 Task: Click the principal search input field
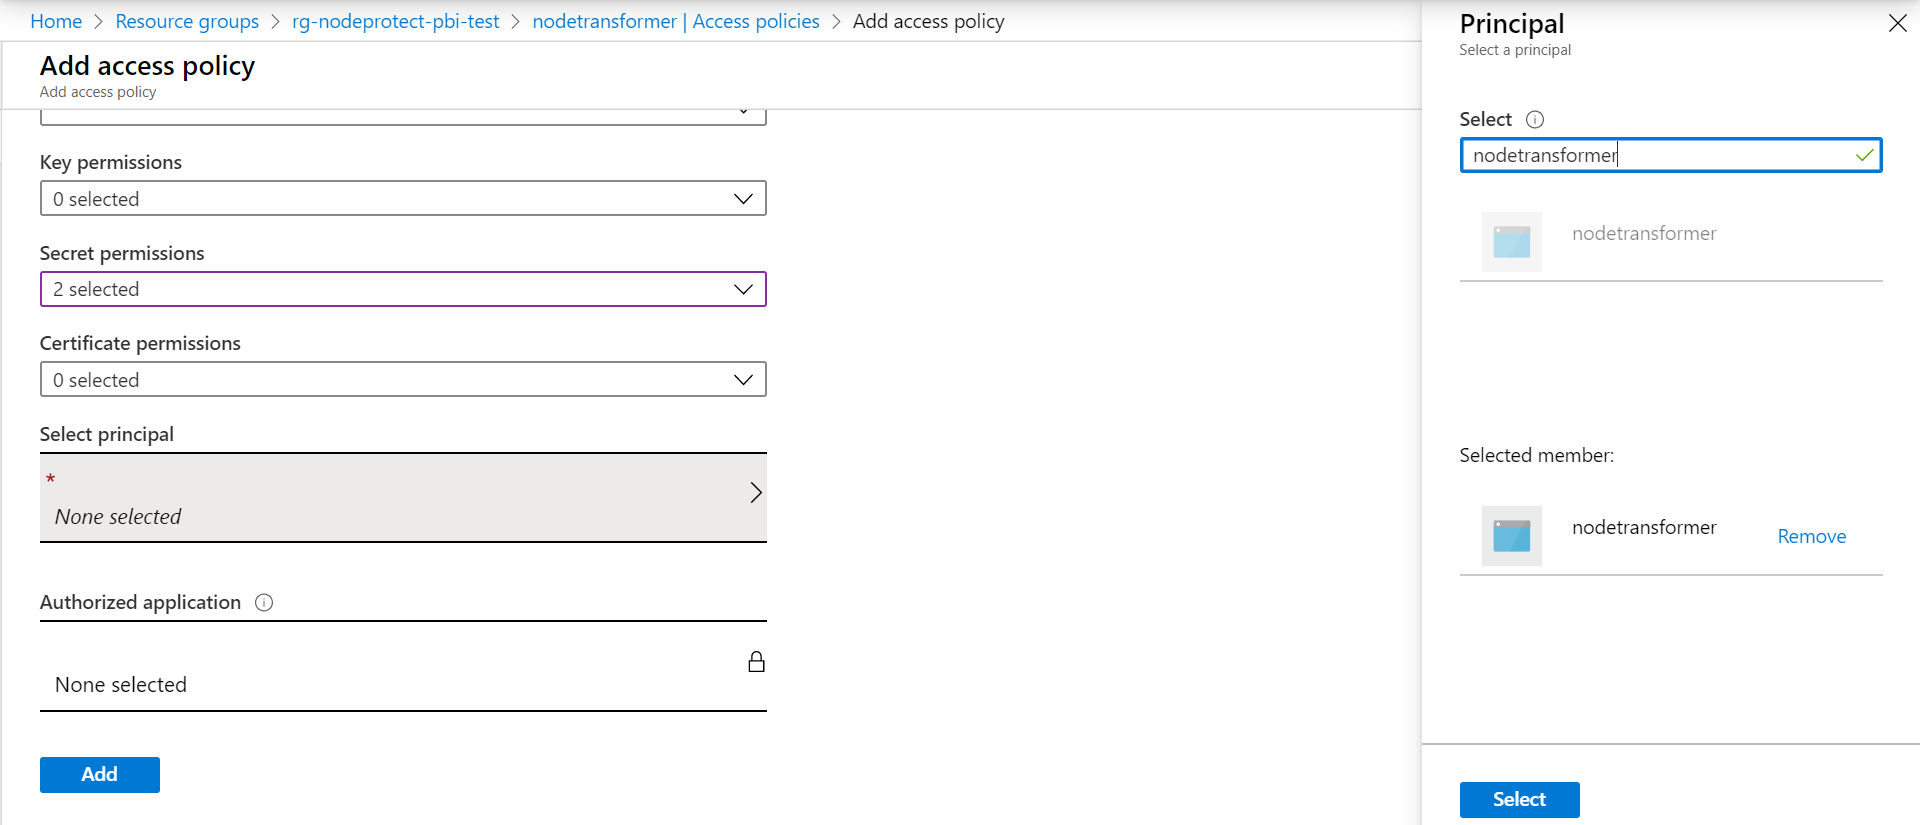point(1670,155)
